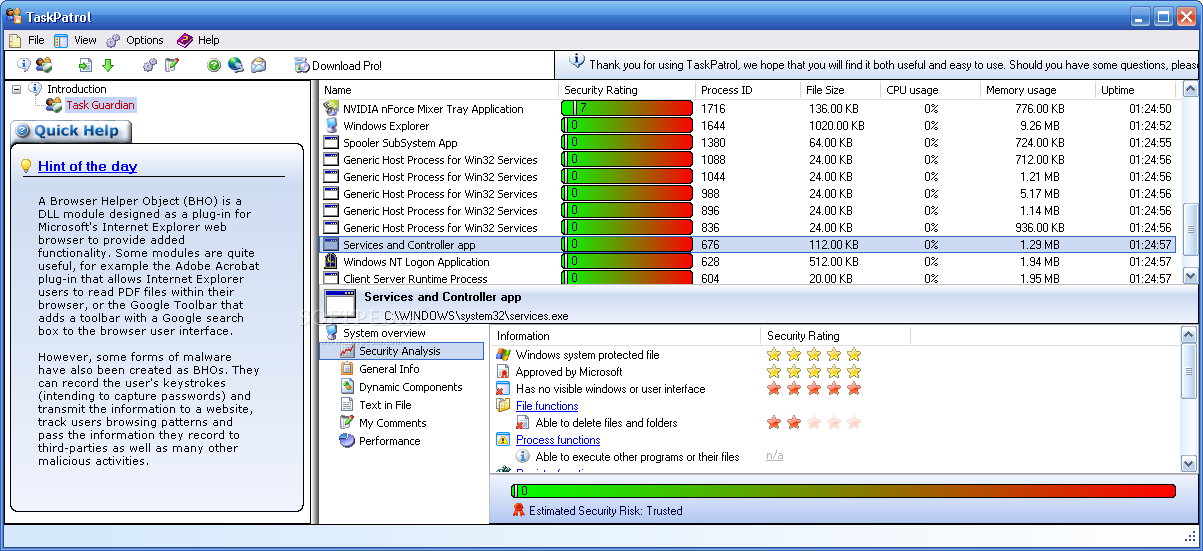Click NVIDIA nForce security rating bar showing 7

click(x=627, y=109)
